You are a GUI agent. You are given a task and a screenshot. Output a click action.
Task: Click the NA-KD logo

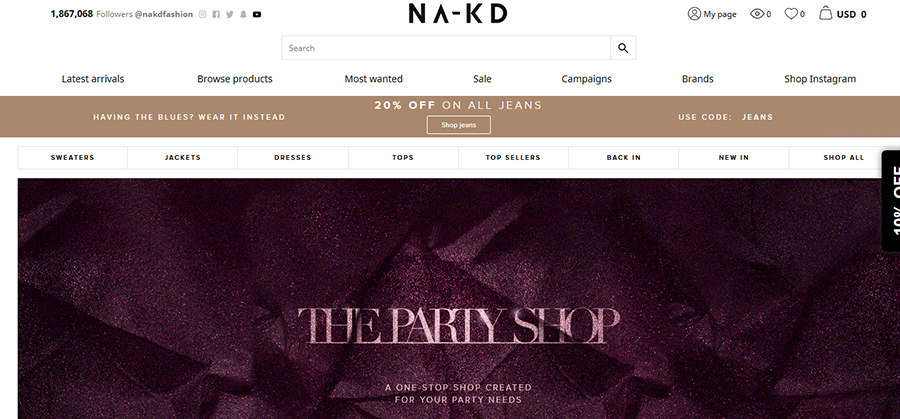click(x=457, y=13)
